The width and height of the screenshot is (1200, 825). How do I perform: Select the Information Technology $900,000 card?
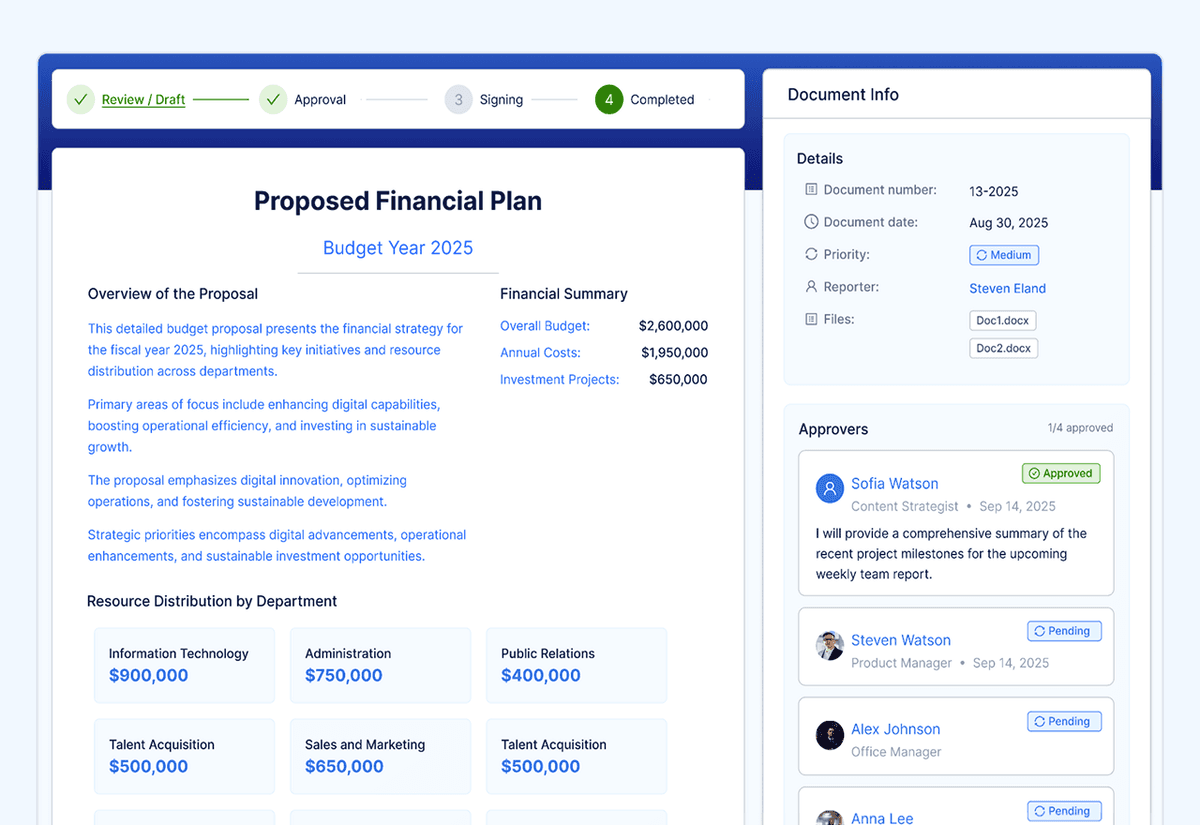point(184,665)
